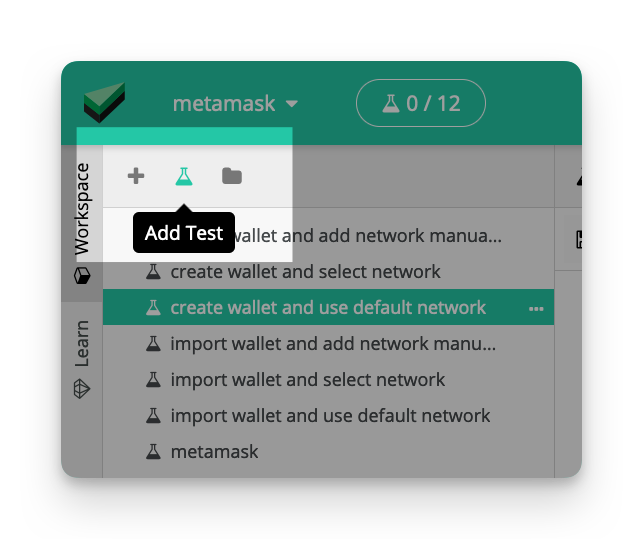Select import wallet and select network test
Screen dimensions: 643x539
(x=328, y=379)
